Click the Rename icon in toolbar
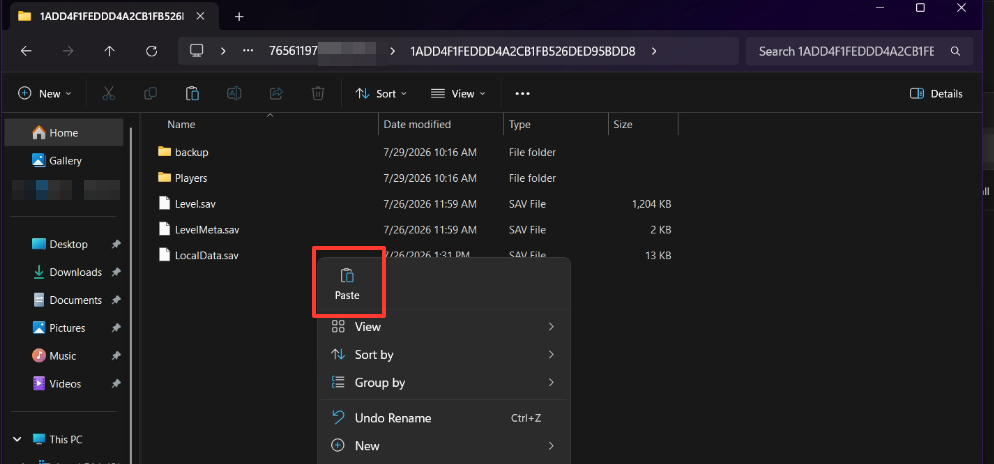The height and width of the screenshot is (464, 994). [x=234, y=93]
